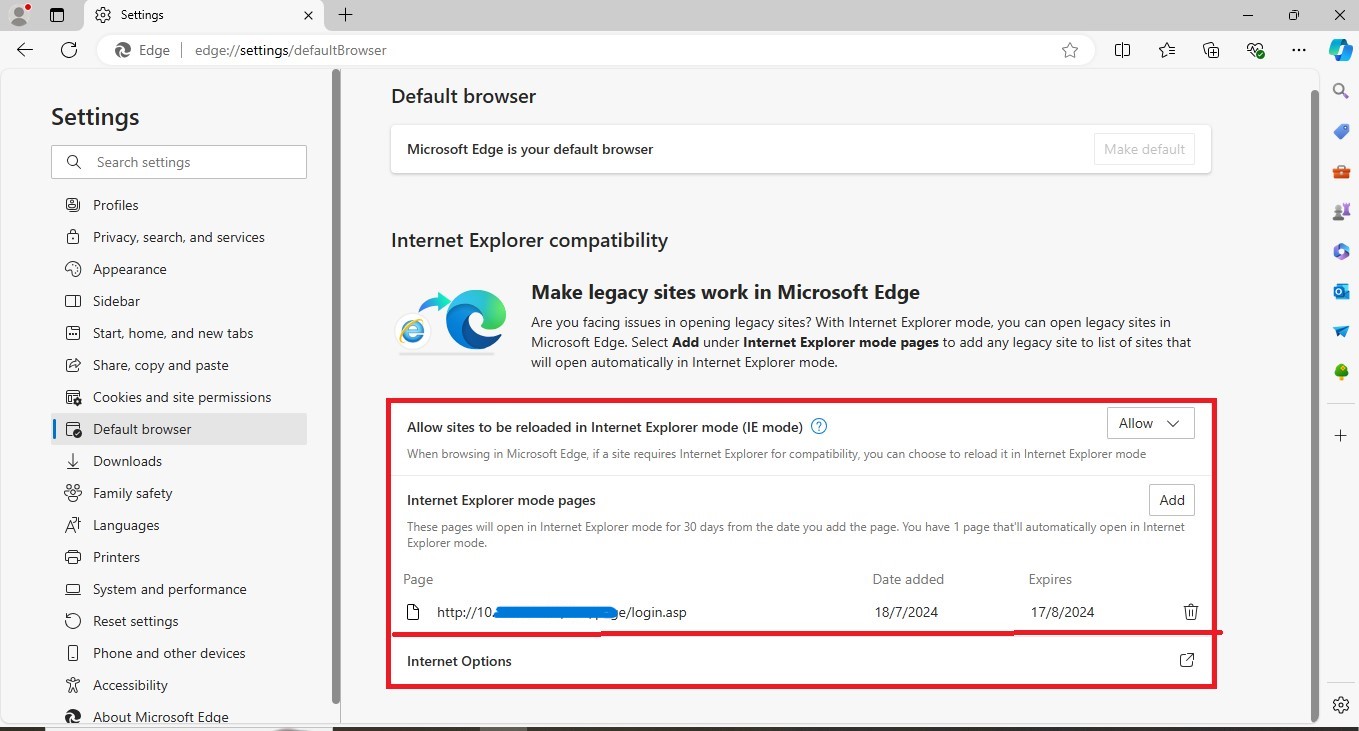Click the date added 18/7/2024
This screenshot has height=731, width=1359.
point(906,612)
